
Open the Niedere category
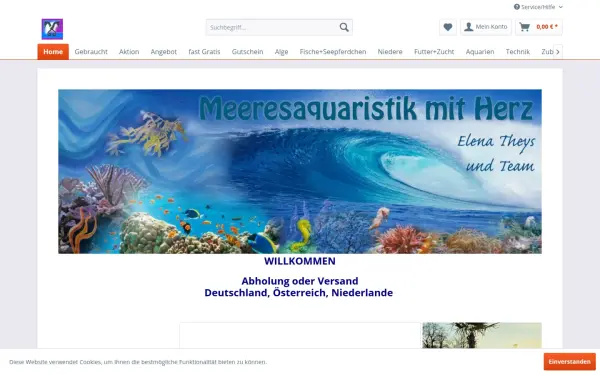[390, 52]
